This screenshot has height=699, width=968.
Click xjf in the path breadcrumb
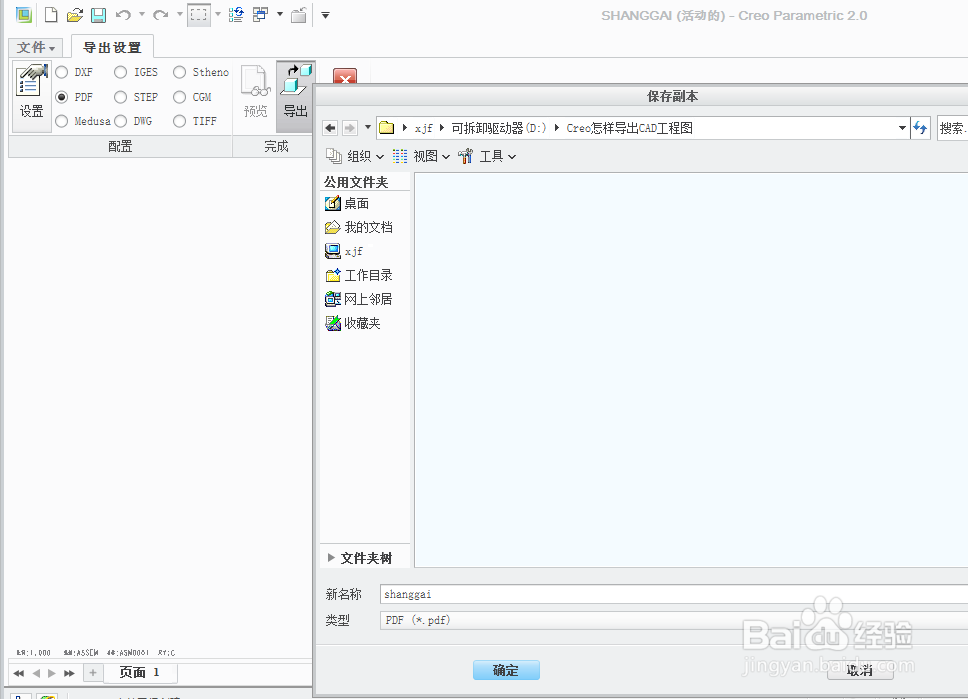click(x=424, y=128)
